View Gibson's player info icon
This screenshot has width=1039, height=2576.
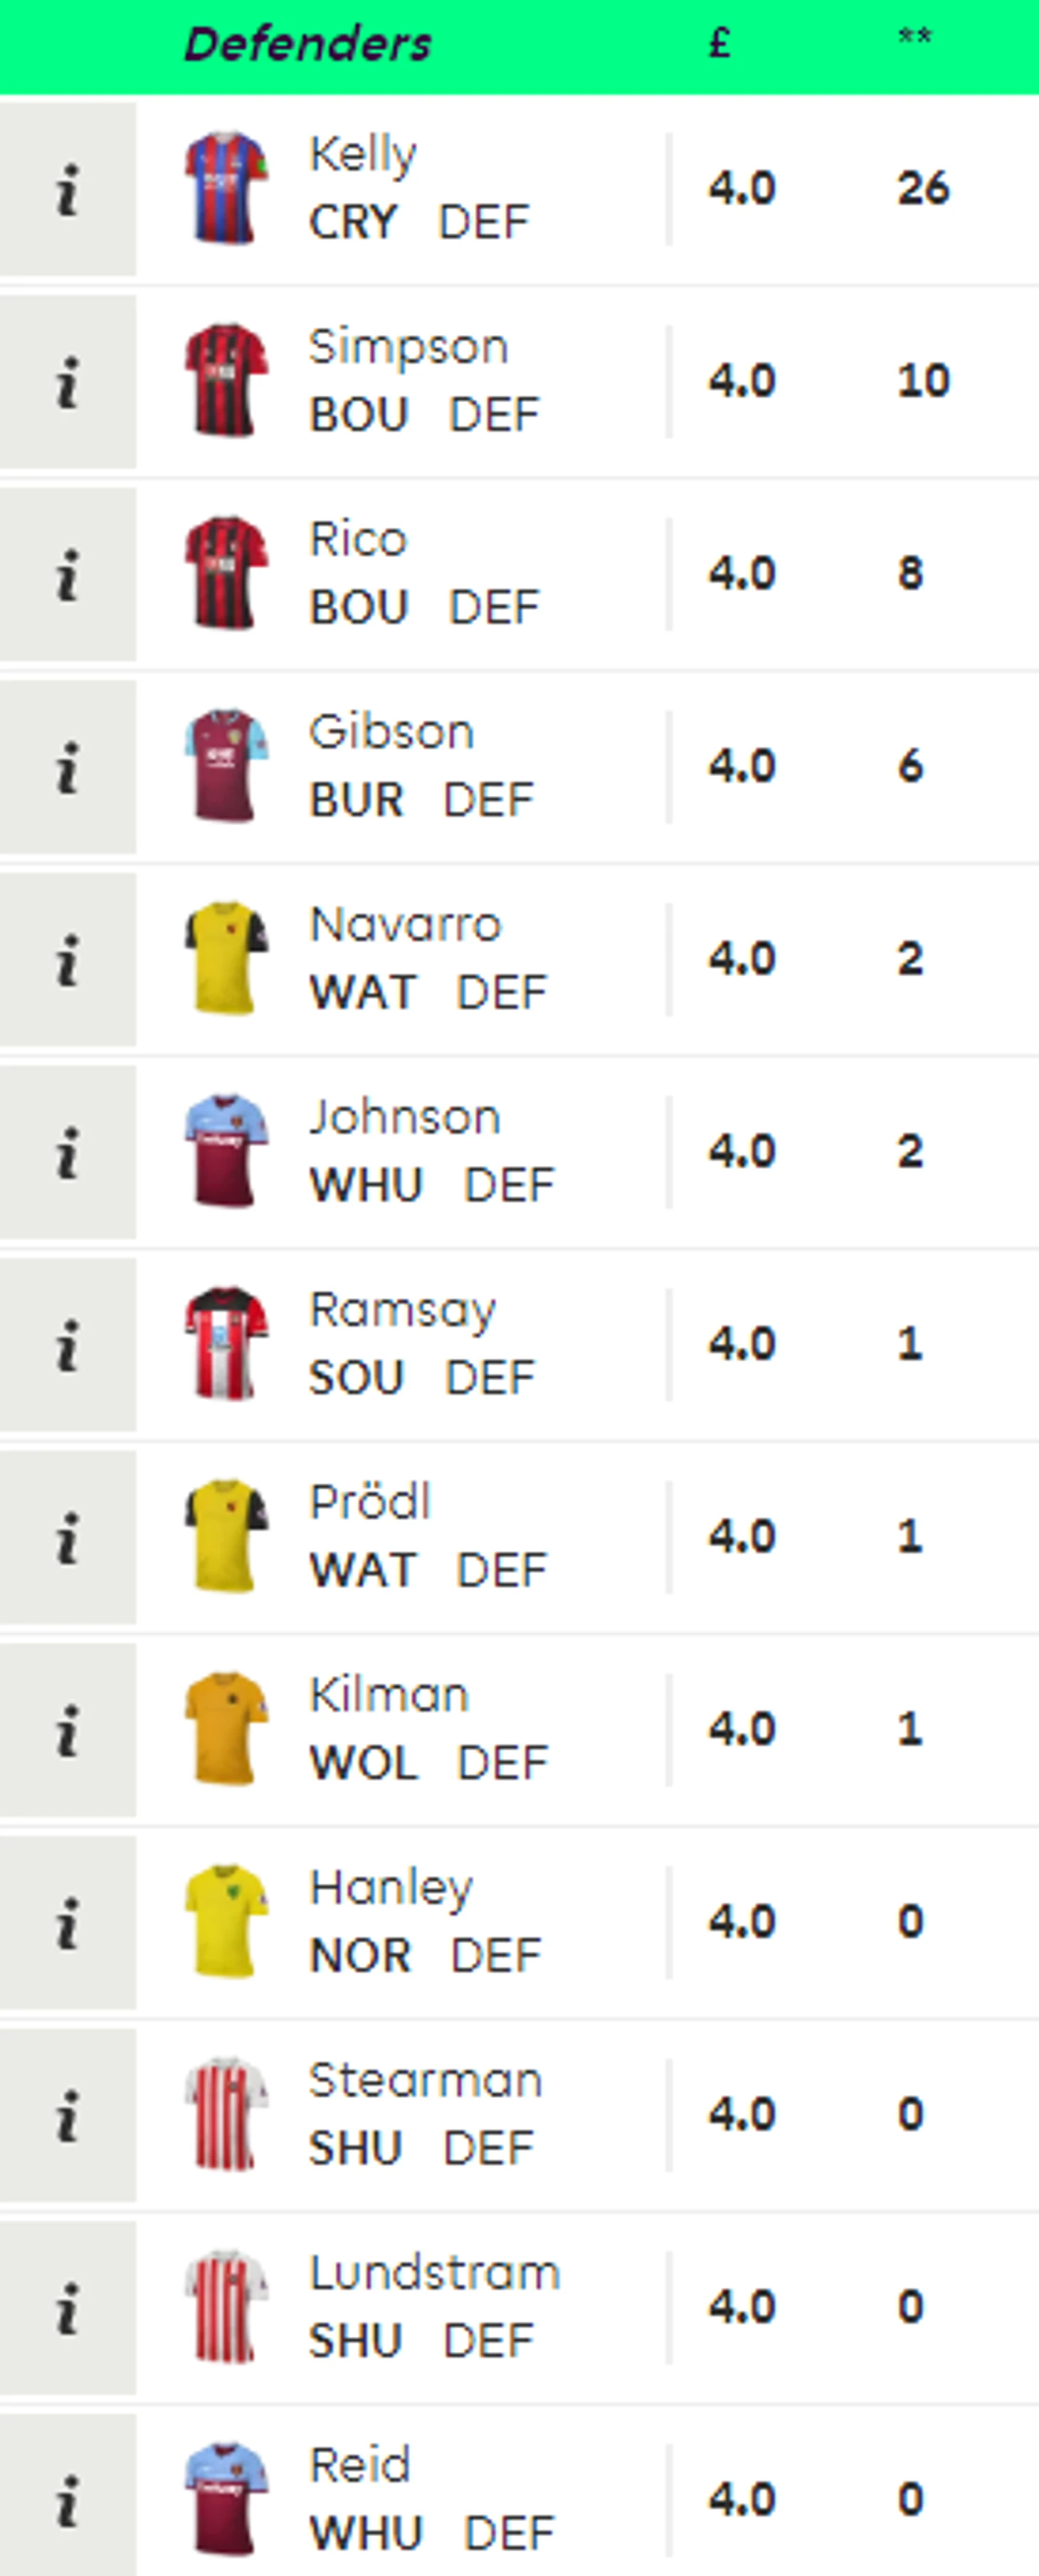(67, 767)
